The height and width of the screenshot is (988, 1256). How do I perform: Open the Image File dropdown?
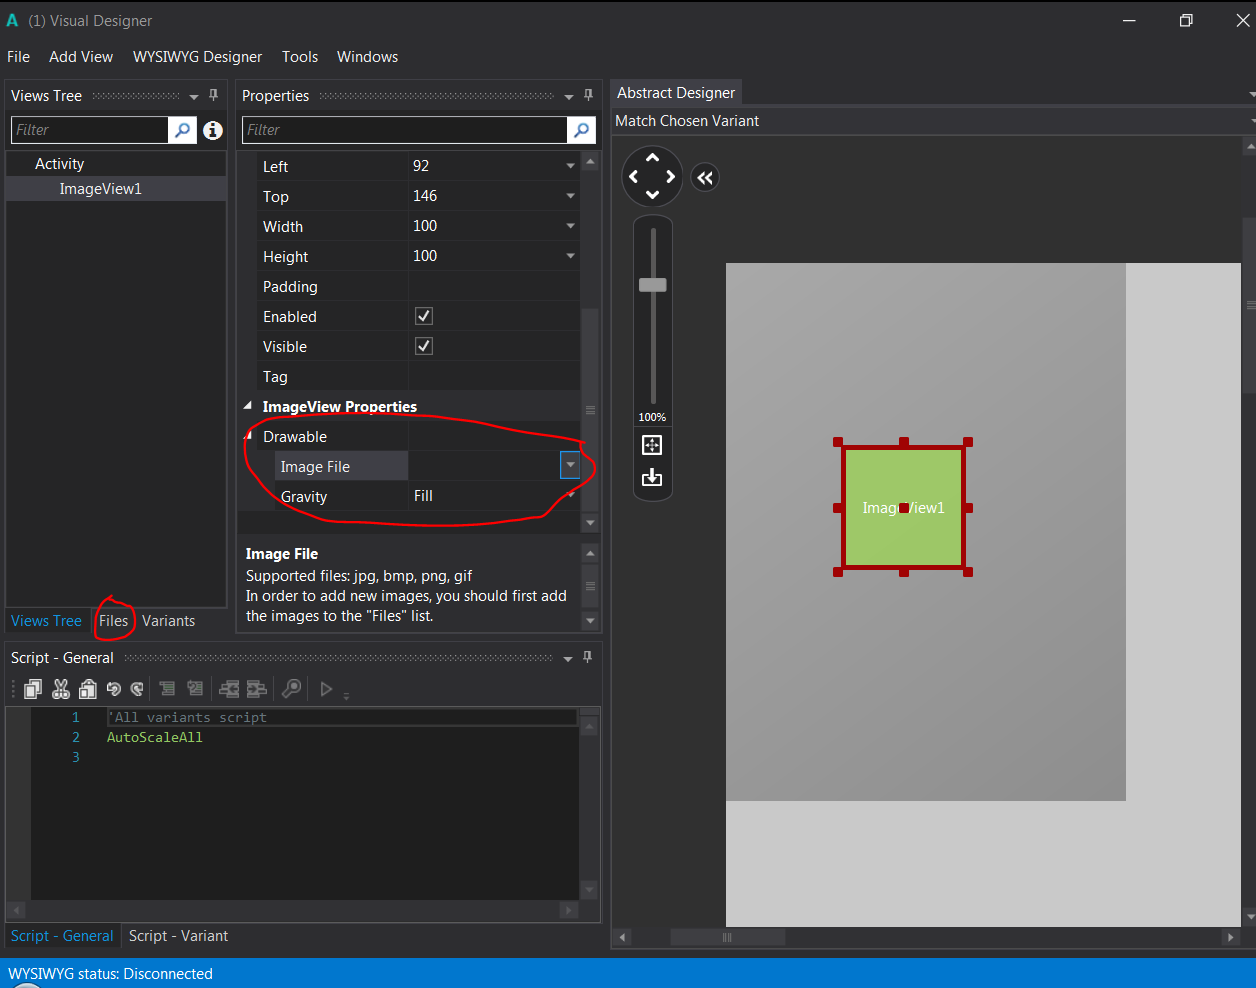coord(569,465)
